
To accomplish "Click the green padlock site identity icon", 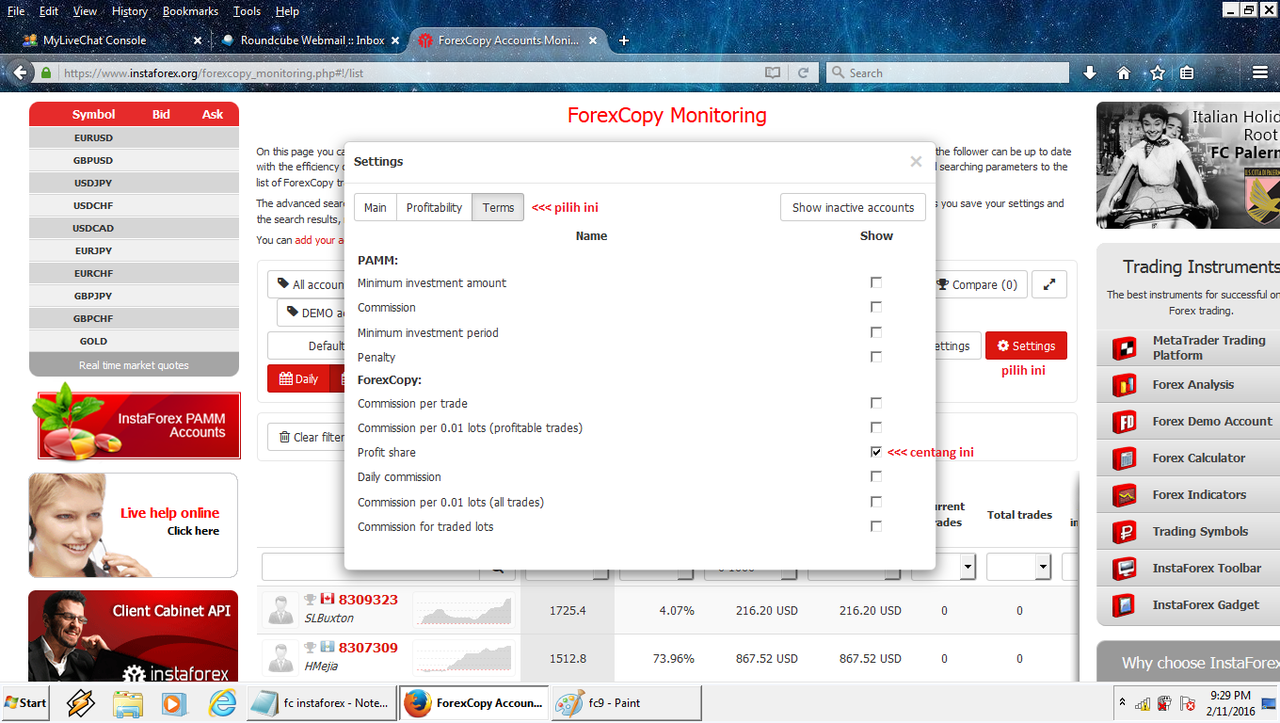I will tap(46, 73).
